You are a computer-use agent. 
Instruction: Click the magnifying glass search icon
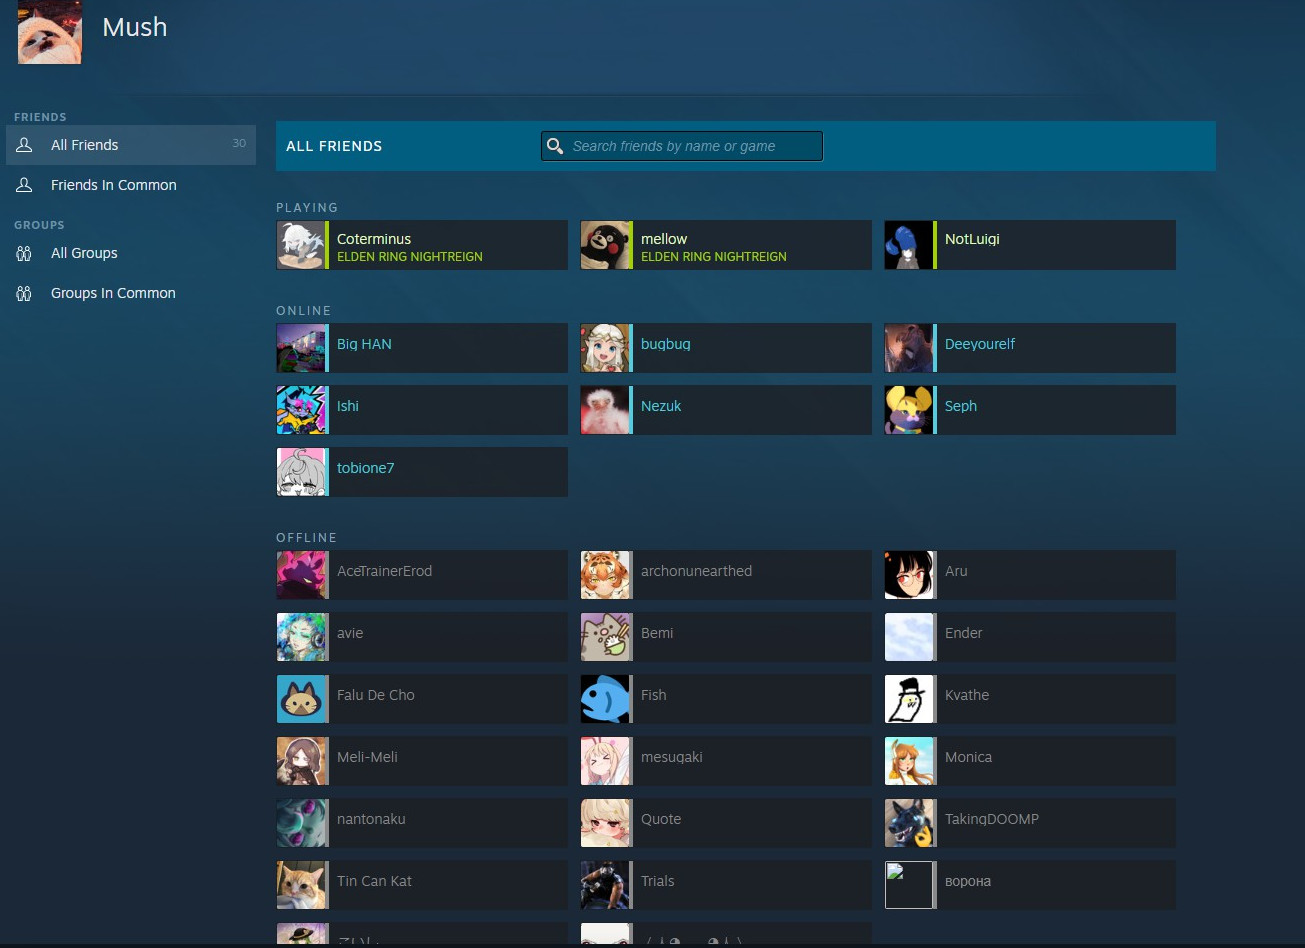click(555, 146)
